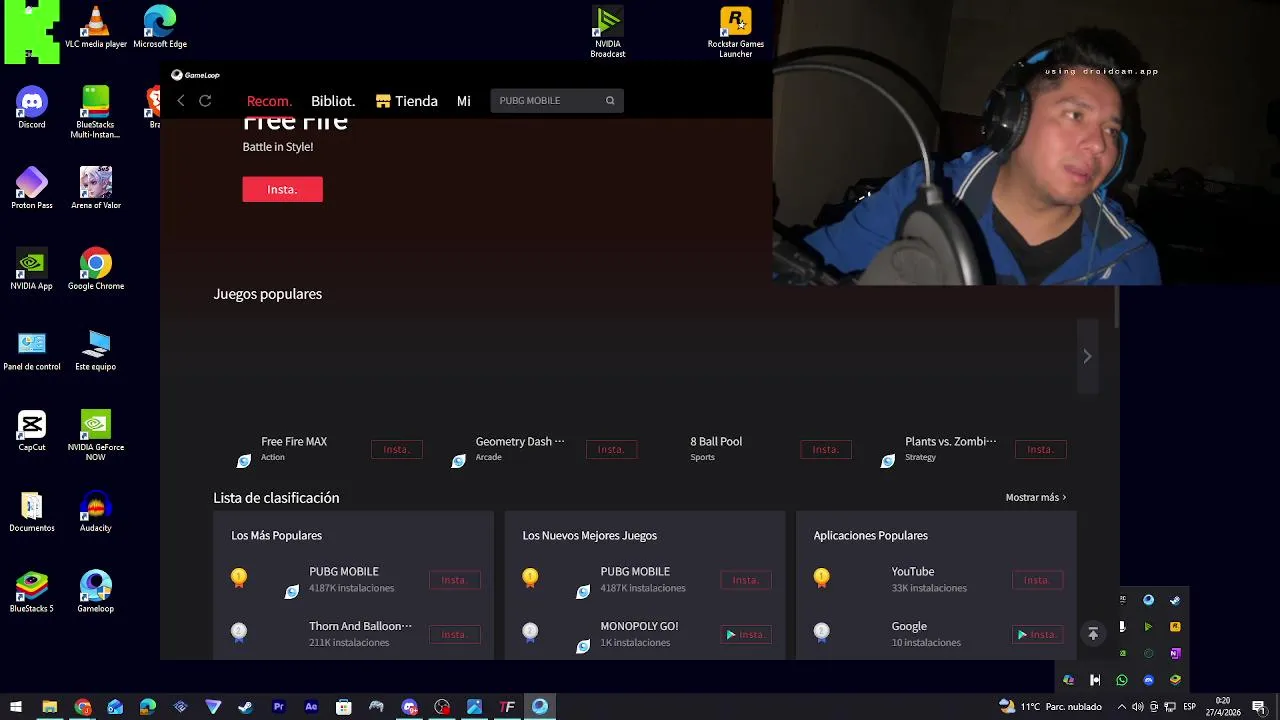Viewport: 1280px width, 720px height.
Task: Open the Tienda tab
Action: (406, 101)
